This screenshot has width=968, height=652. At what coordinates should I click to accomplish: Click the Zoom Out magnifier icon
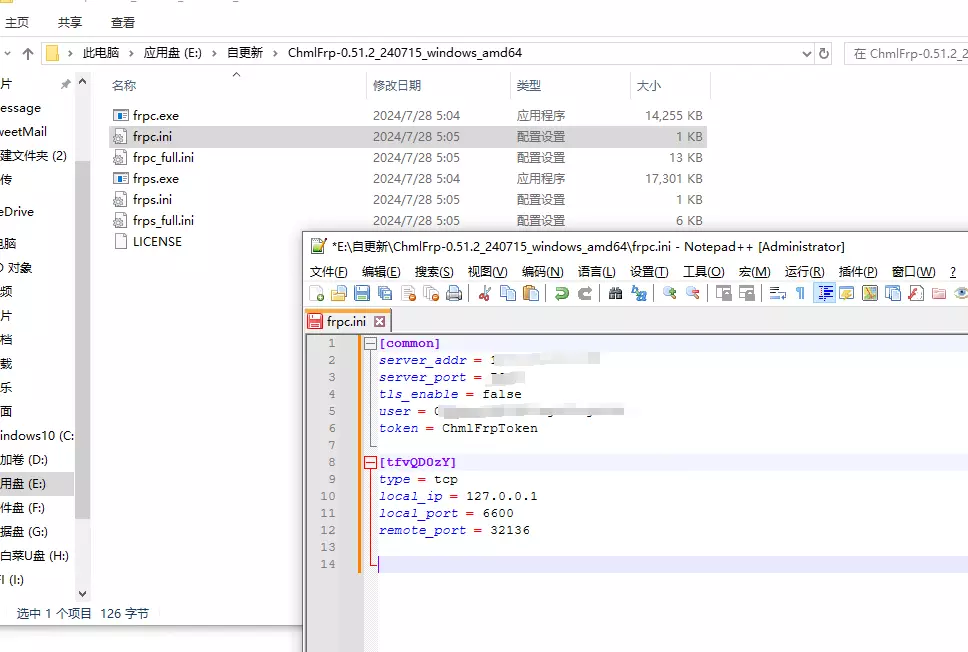[693, 293]
